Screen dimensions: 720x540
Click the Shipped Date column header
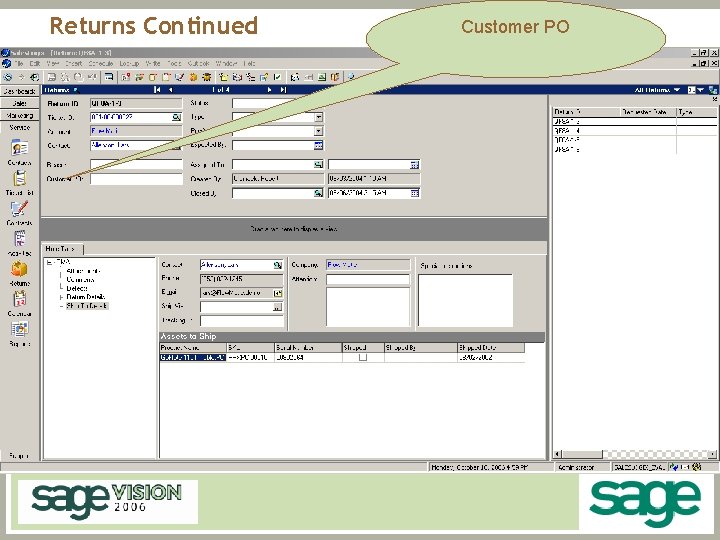491,348
